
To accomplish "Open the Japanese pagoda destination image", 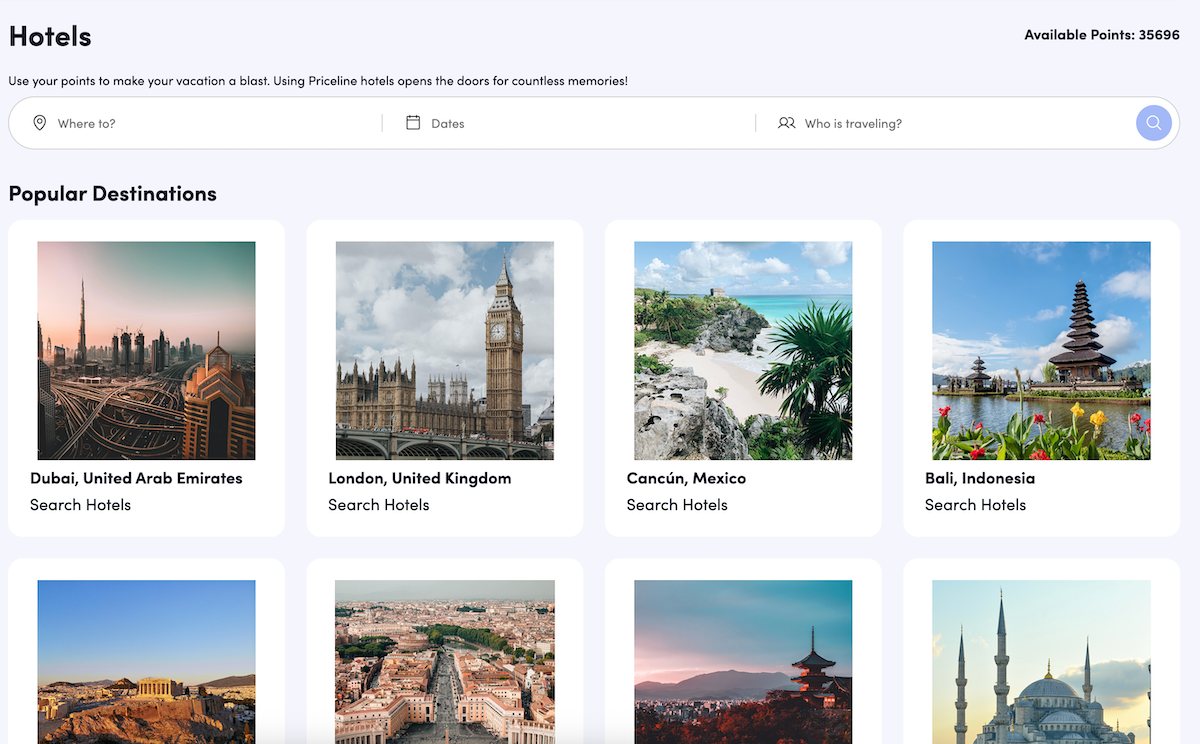I will [x=743, y=662].
